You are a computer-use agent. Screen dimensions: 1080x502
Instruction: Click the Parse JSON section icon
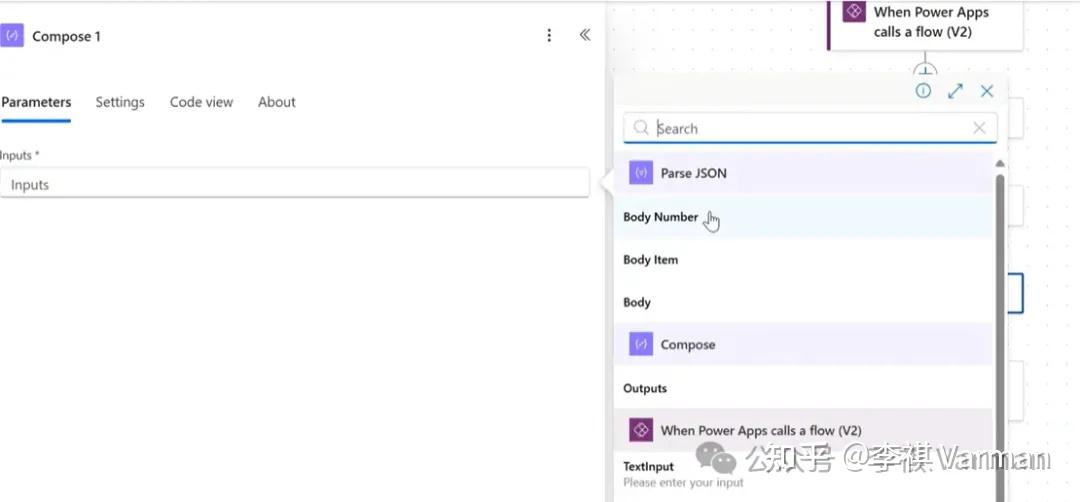coord(641,174)
